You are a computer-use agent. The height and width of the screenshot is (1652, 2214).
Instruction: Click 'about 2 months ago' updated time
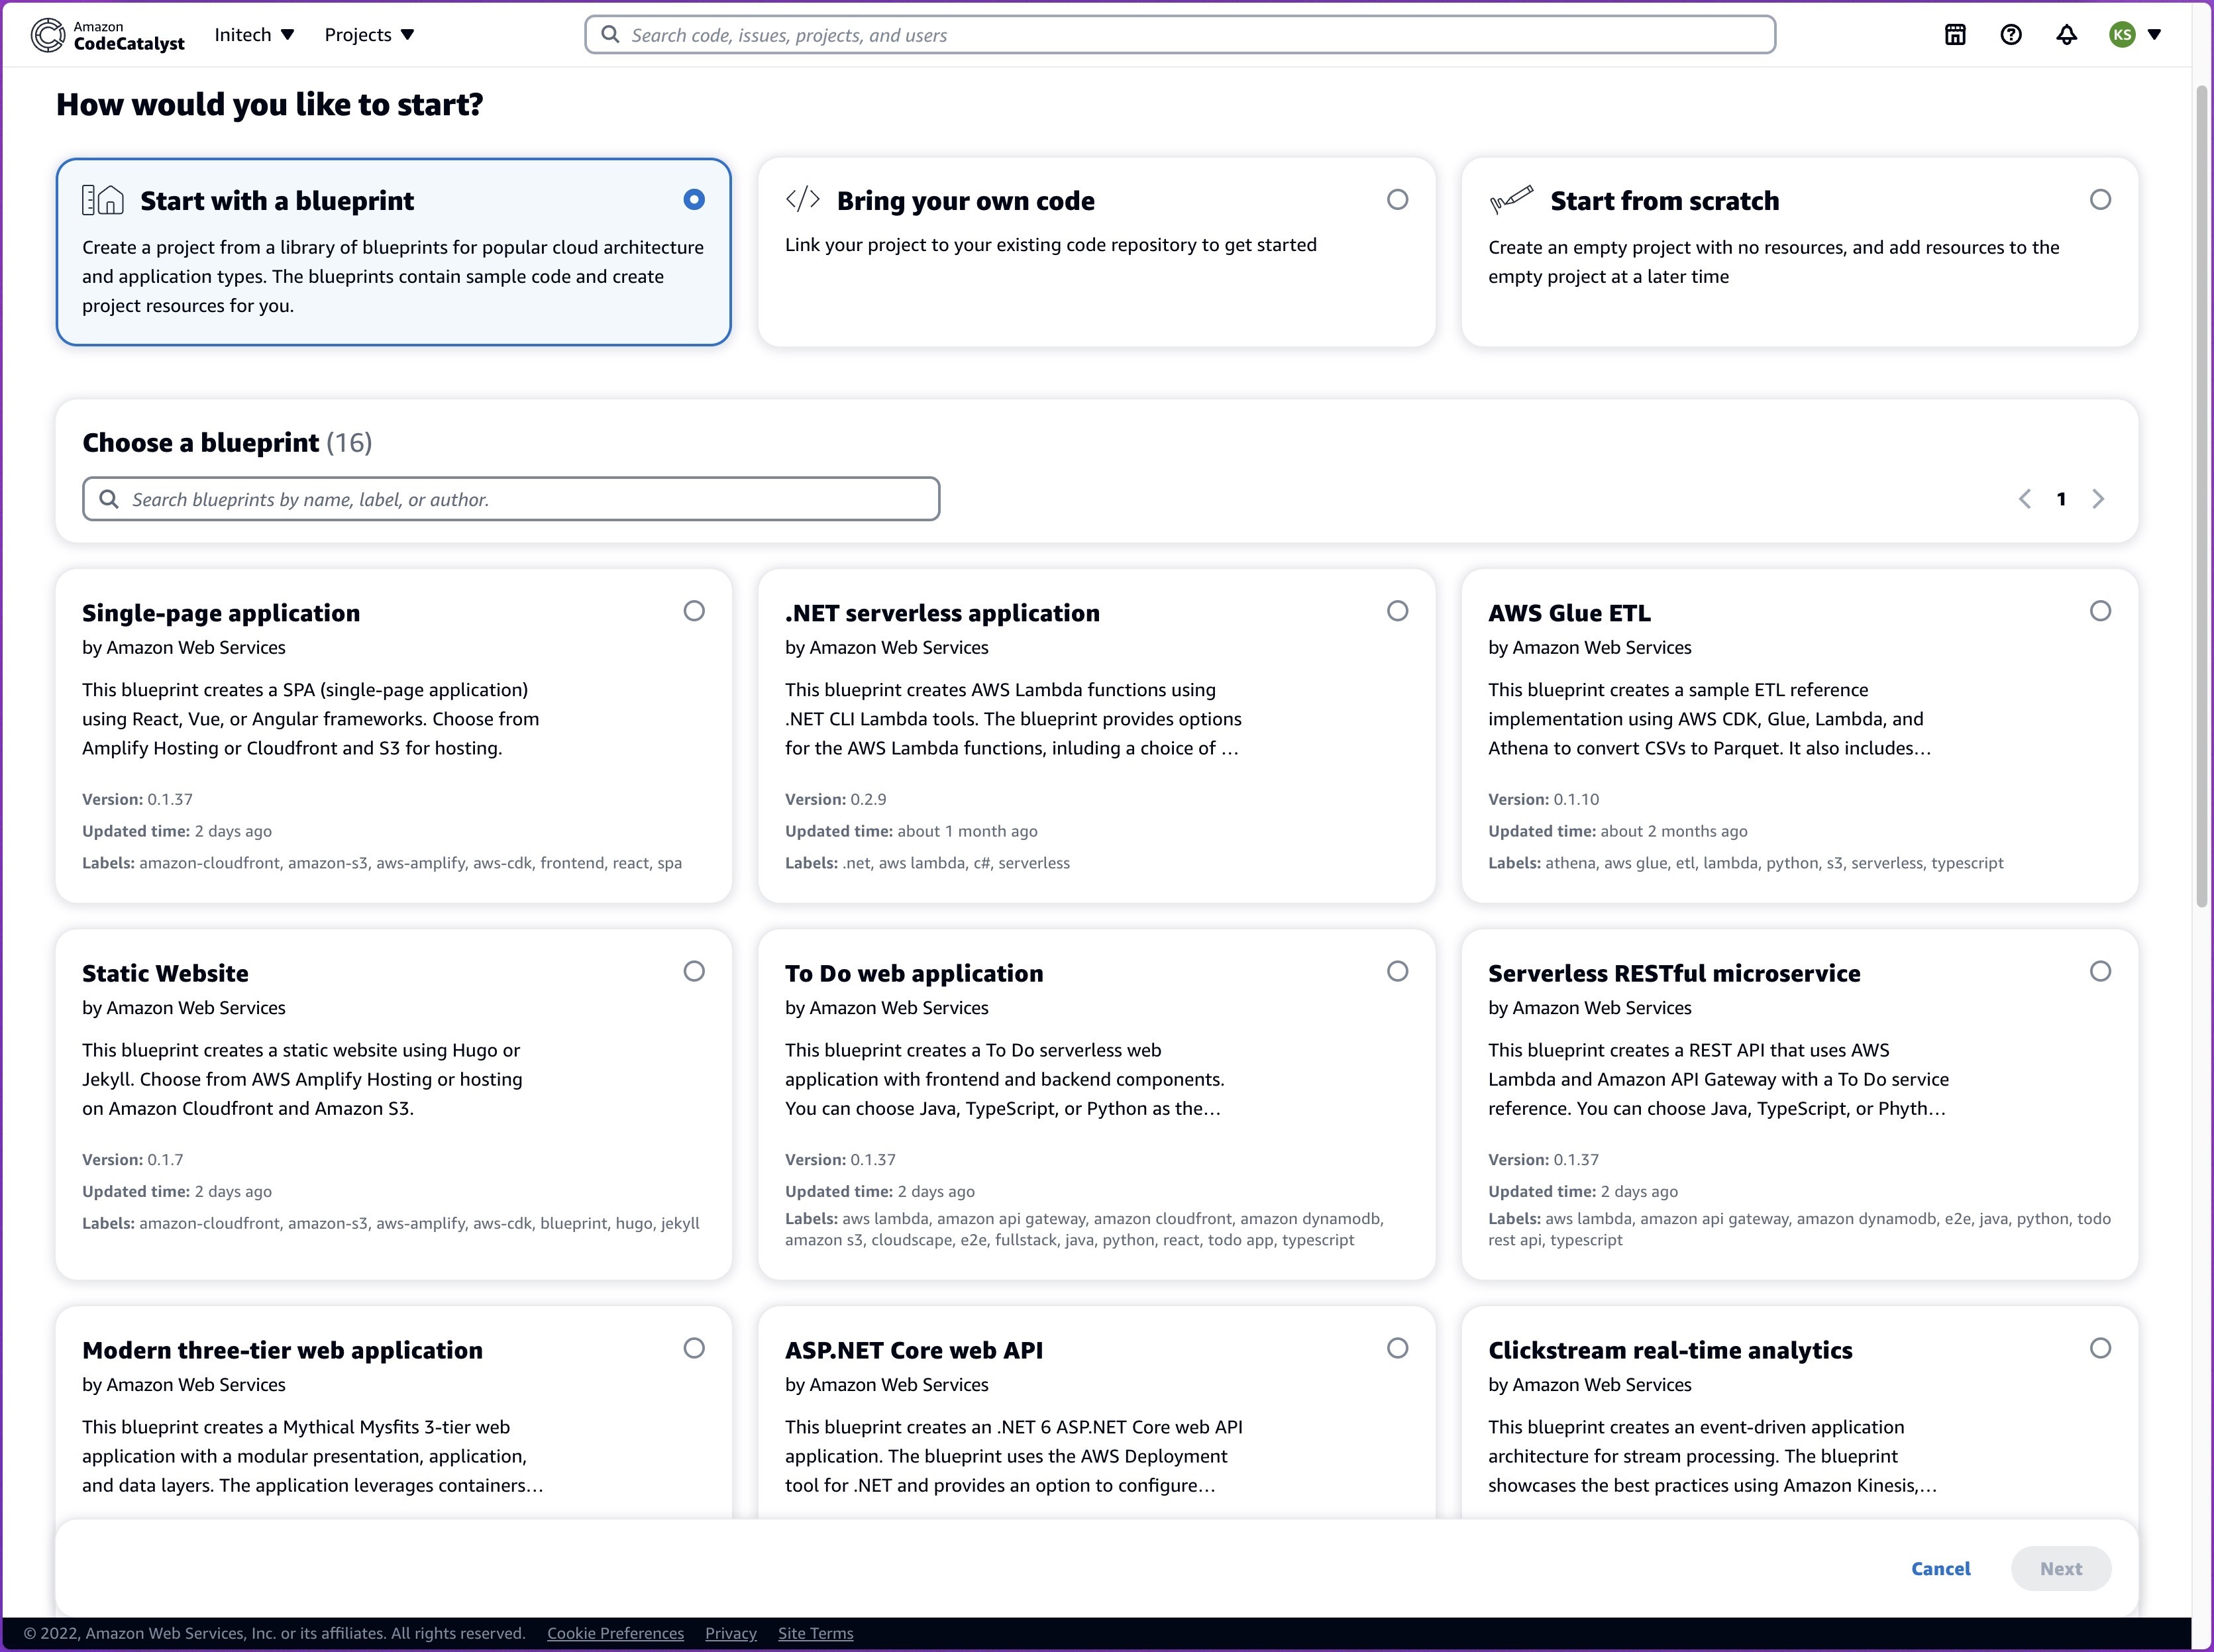(1674, 831)
